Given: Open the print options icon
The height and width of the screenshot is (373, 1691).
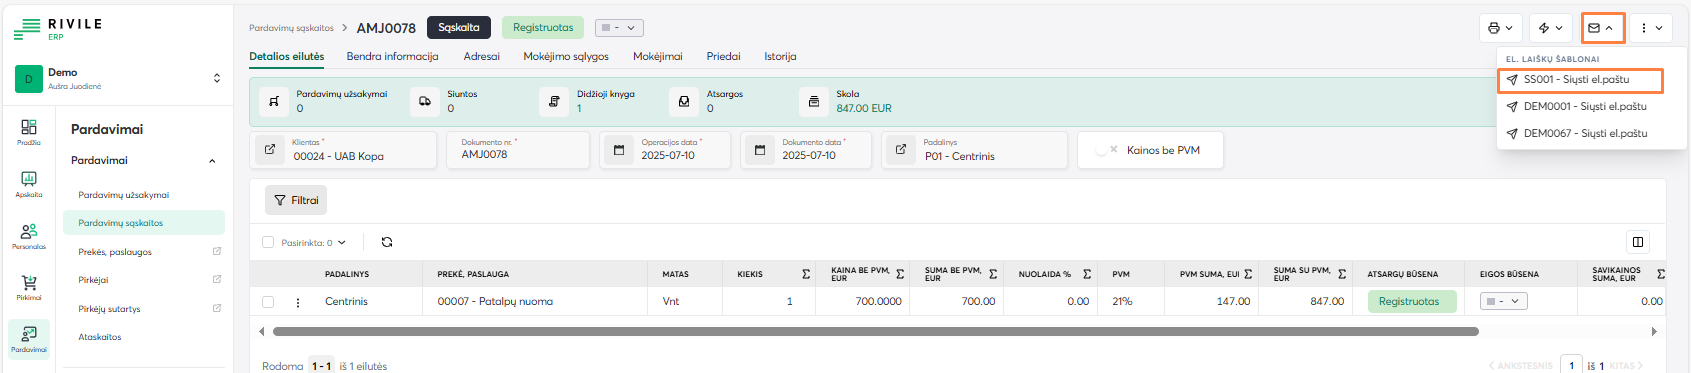Looking at the screenshot, I should coord(1501,28).
